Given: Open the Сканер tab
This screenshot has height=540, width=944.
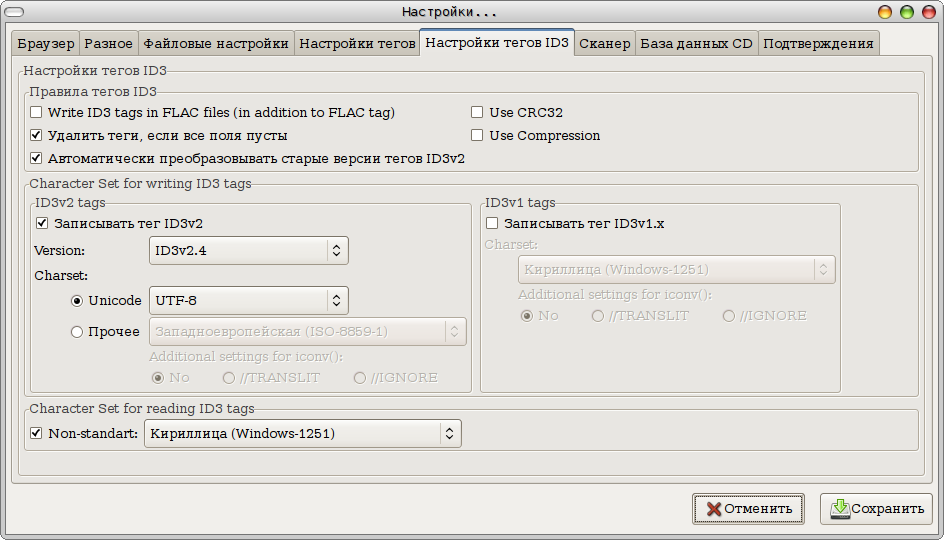Looking at the screenshot, I should click(x=604, y=43).
